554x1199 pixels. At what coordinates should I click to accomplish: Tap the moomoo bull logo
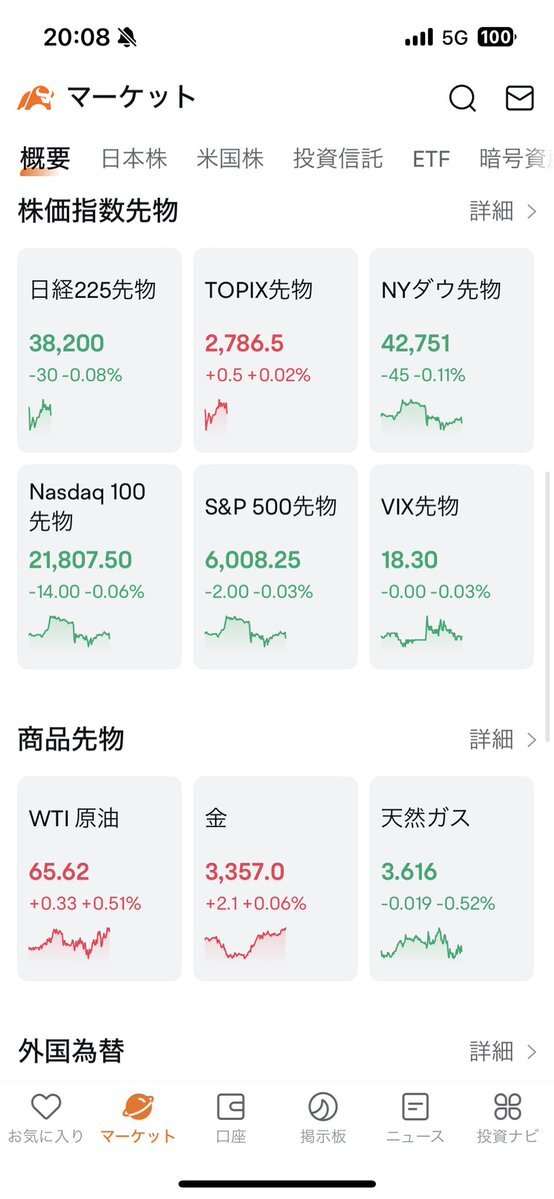[x=35, y=98]
